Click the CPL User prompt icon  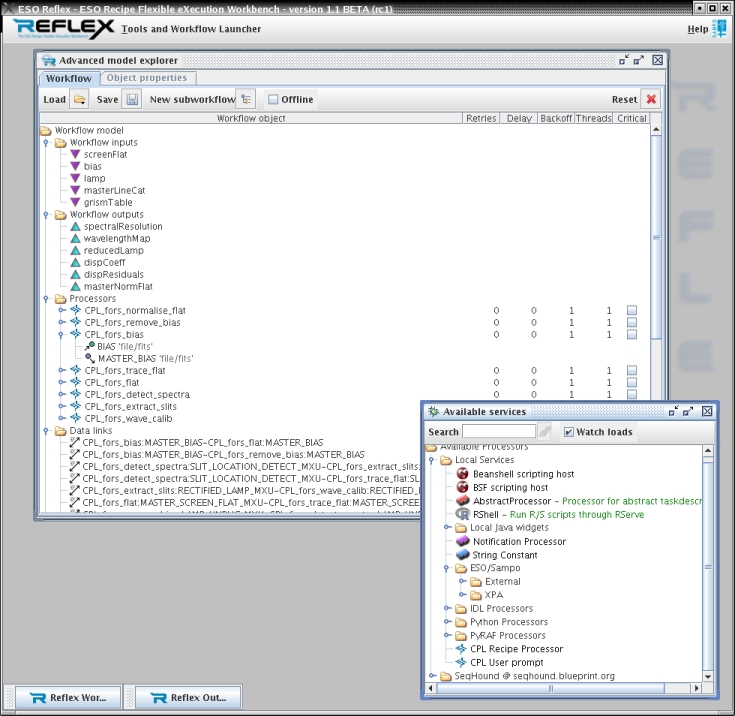click(461, 663)
